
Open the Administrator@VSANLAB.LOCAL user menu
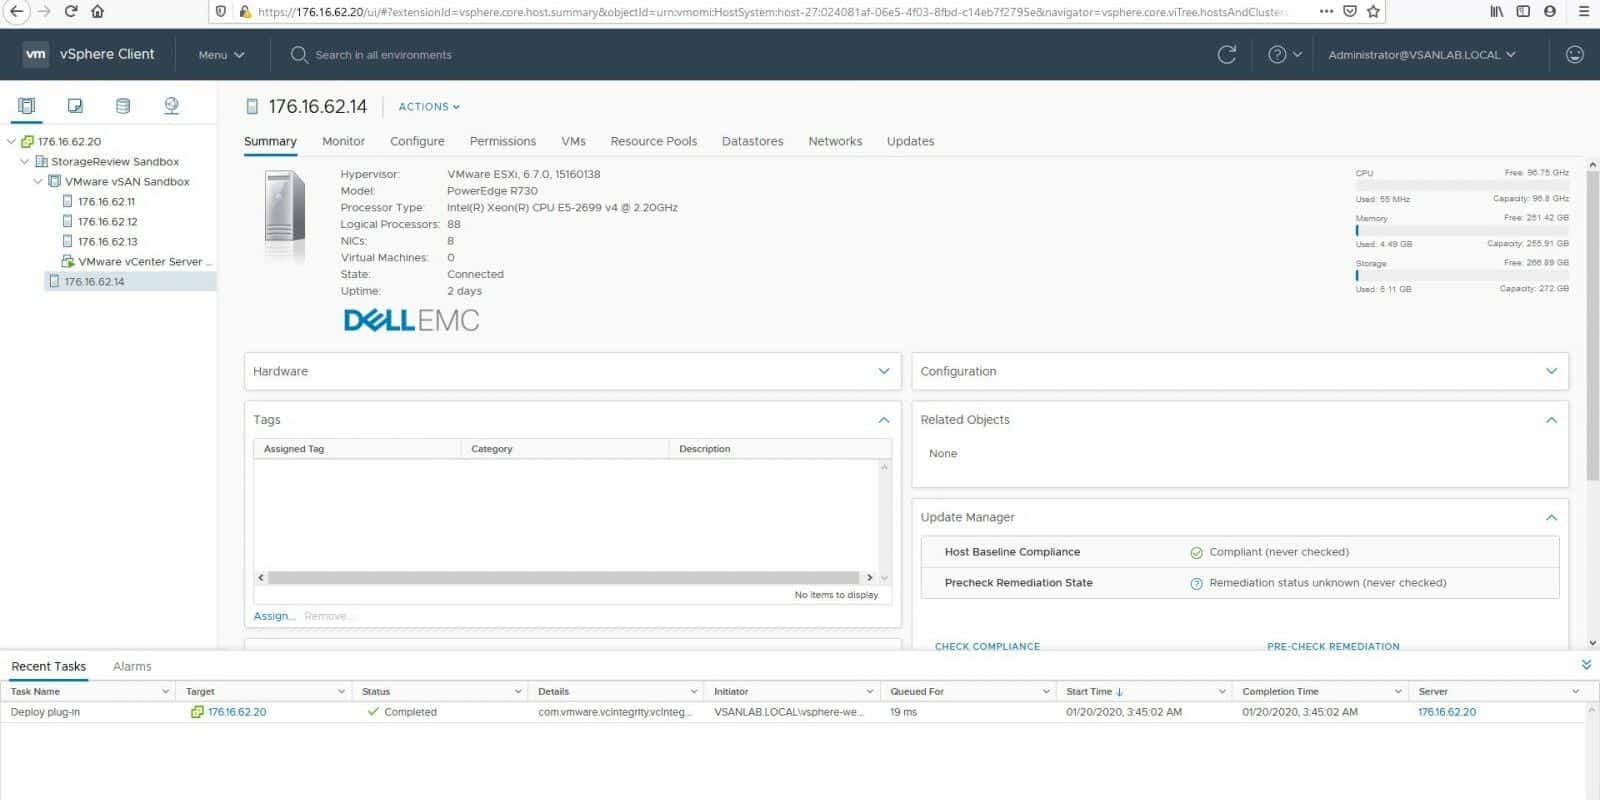[x=1421, y=55]
